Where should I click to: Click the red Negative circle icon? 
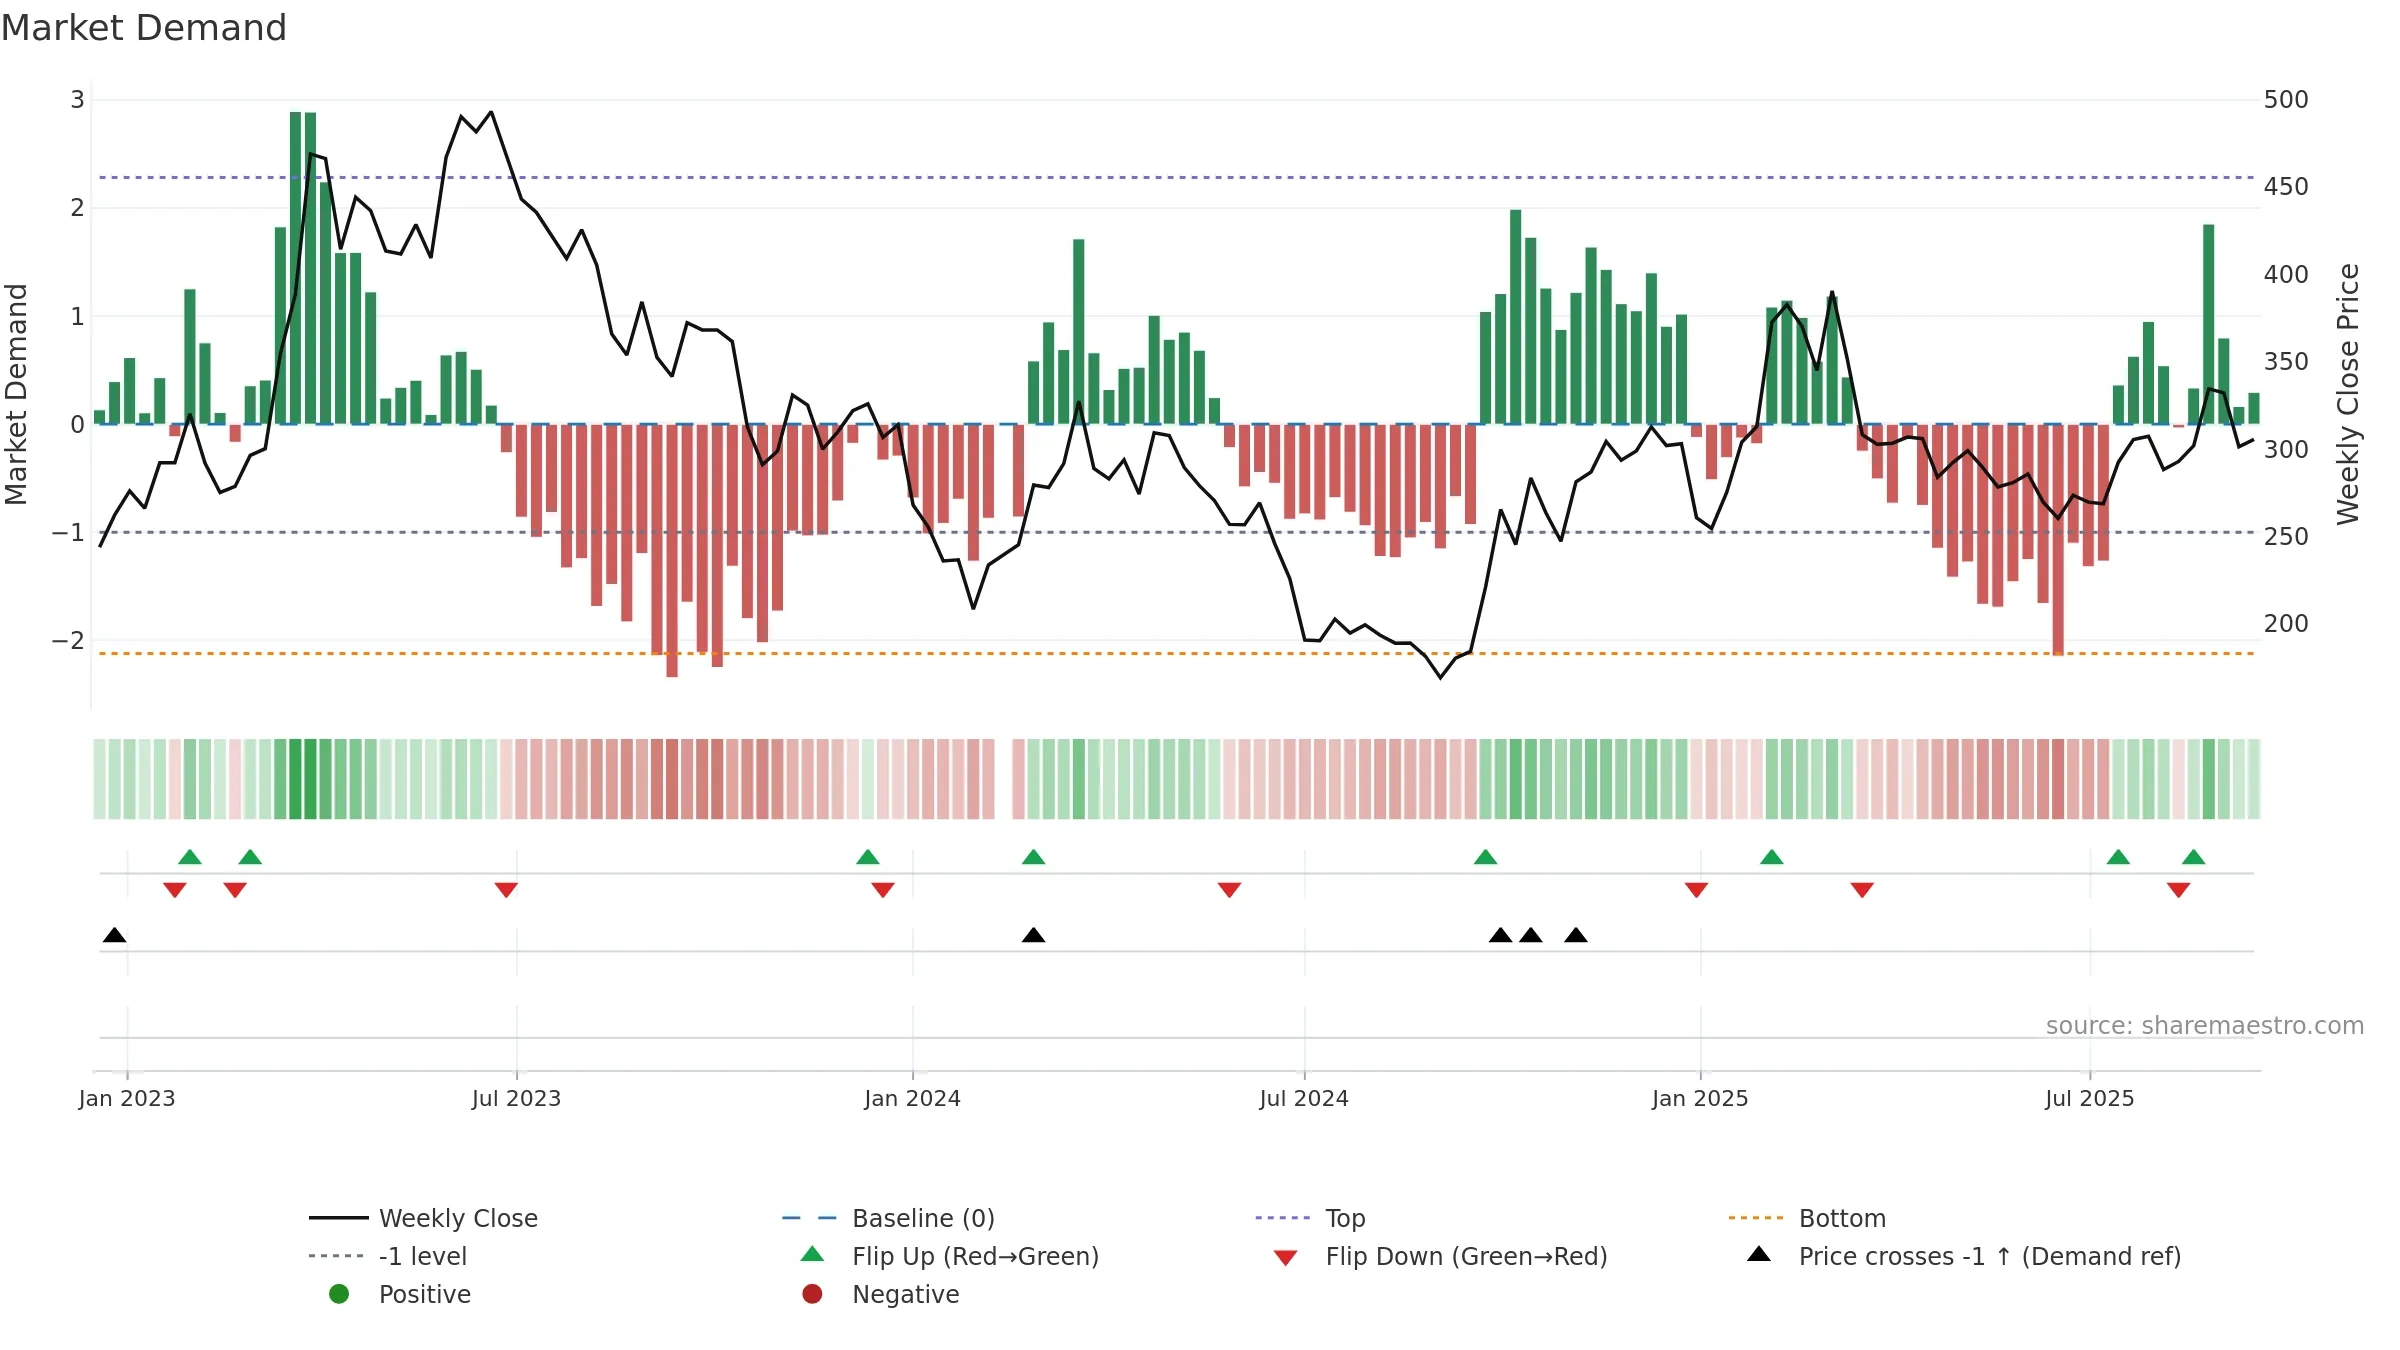pyautogui.click(x=812, y=1294)
